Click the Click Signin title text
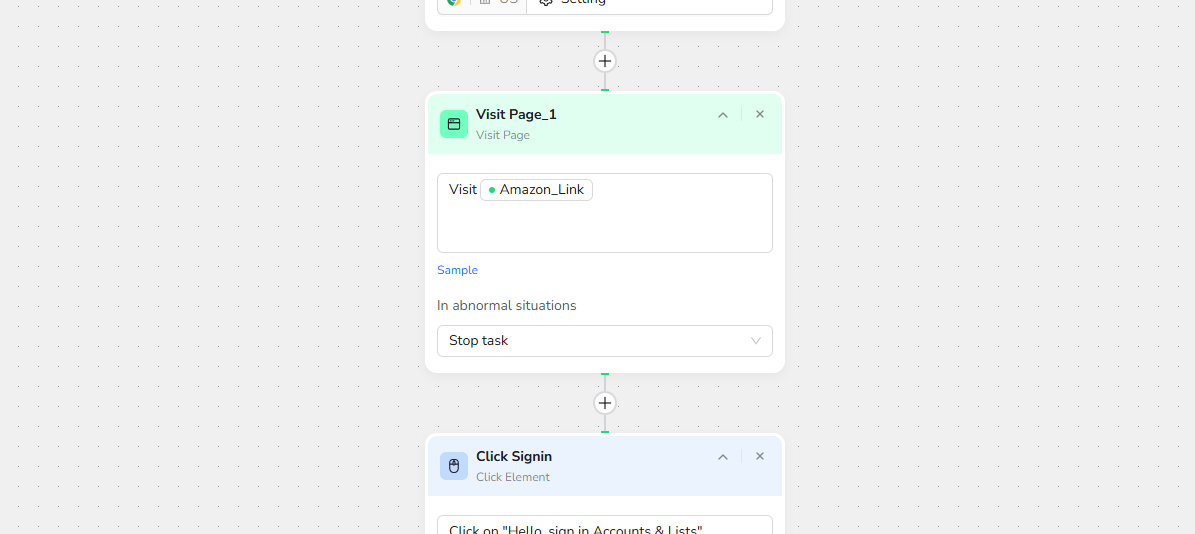Viewport: 1195px width, 534px height. click(514, 456)
